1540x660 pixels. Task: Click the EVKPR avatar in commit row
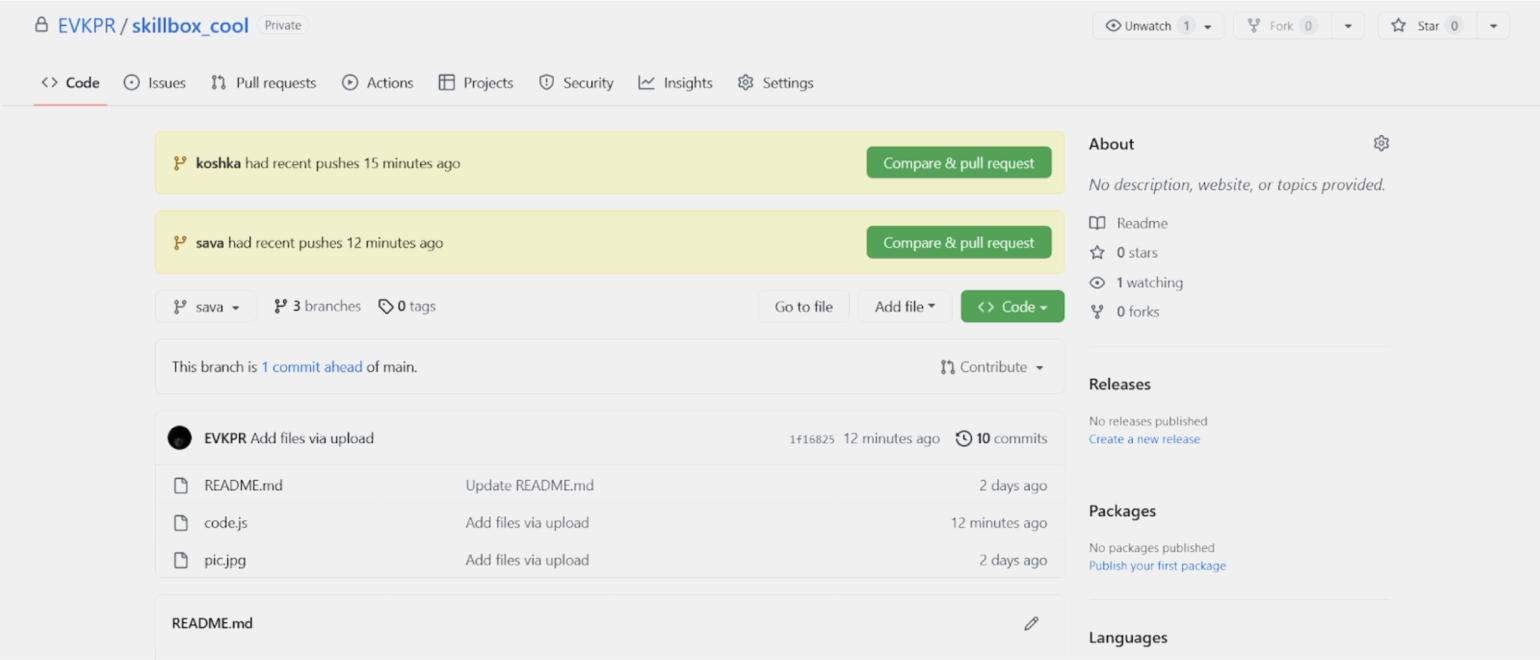pyautogui.click(x=180, y=438)
